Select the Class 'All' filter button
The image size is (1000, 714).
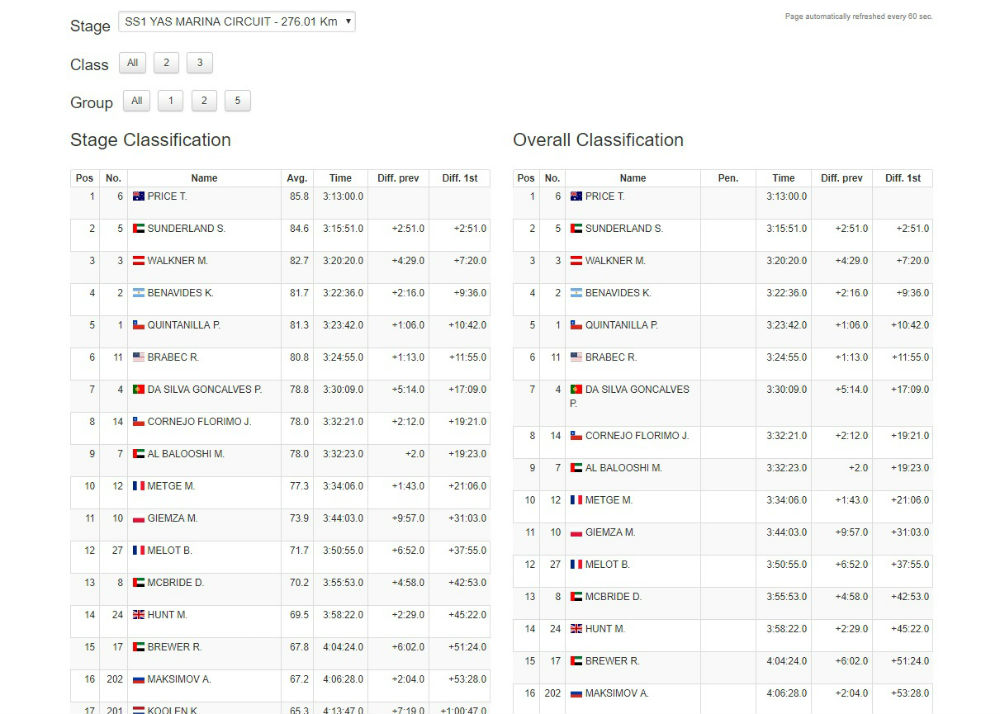[132, 63]
